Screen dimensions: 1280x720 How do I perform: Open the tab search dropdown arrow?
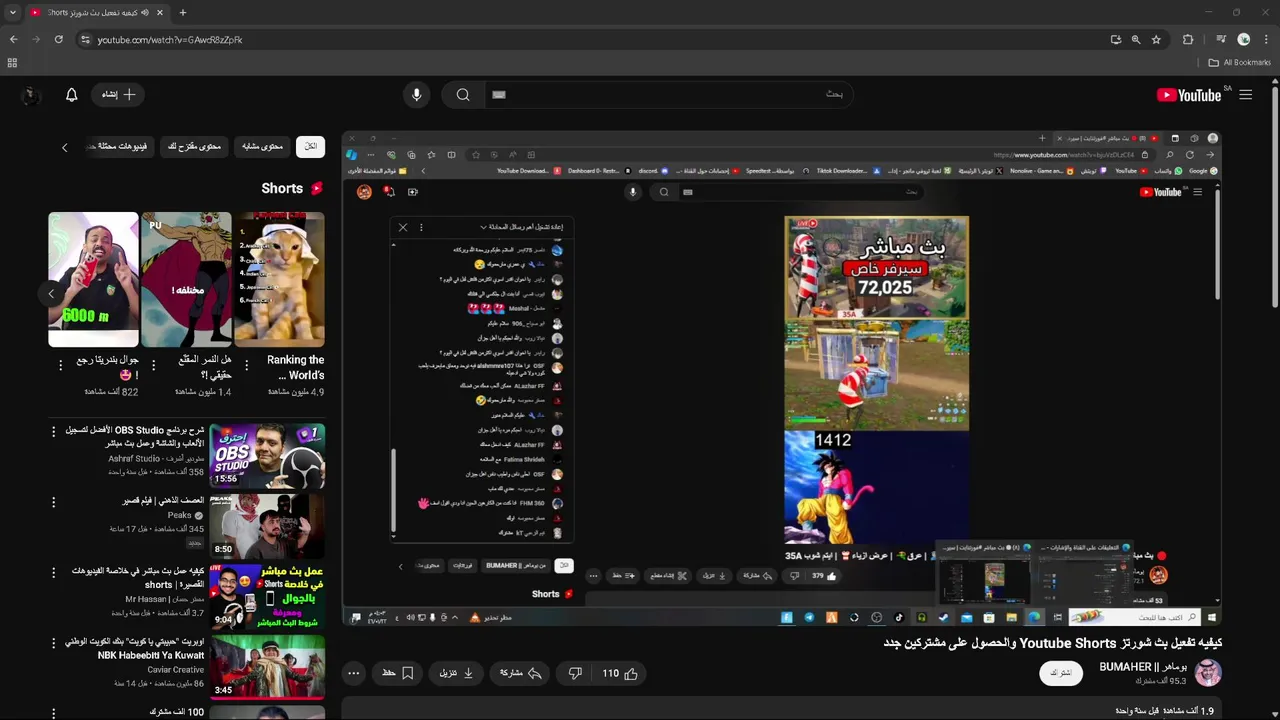coord(12,12)
